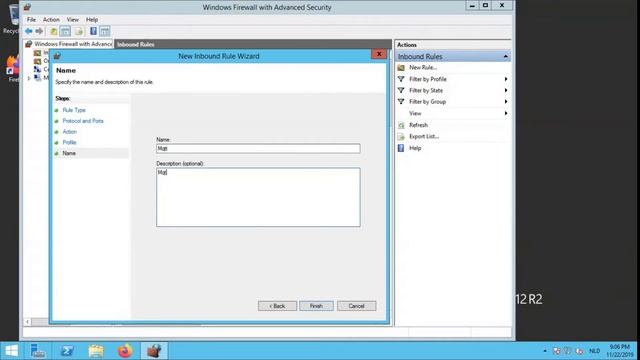Viewport: 640px width, 360px height.
Task: Select the Name wizard step
Action: tap(69, 153)
